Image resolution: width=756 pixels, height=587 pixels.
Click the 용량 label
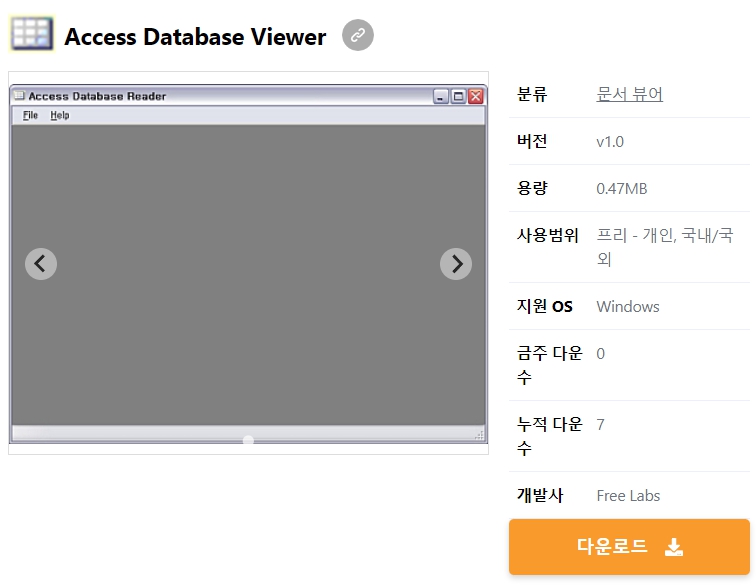click(532, 188)
